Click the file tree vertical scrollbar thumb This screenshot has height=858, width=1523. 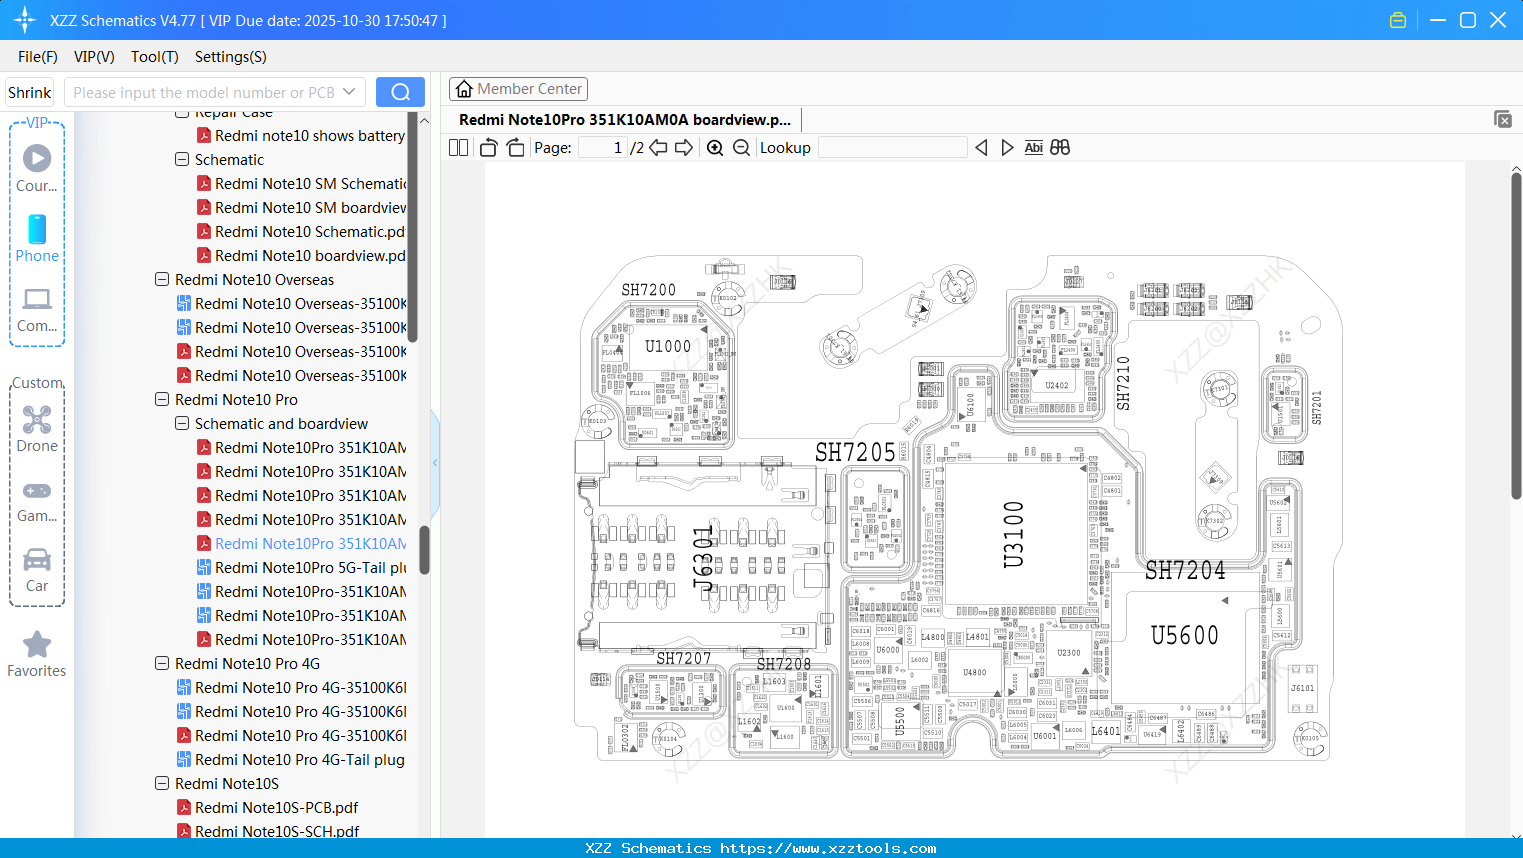click(x=412, y=229)
